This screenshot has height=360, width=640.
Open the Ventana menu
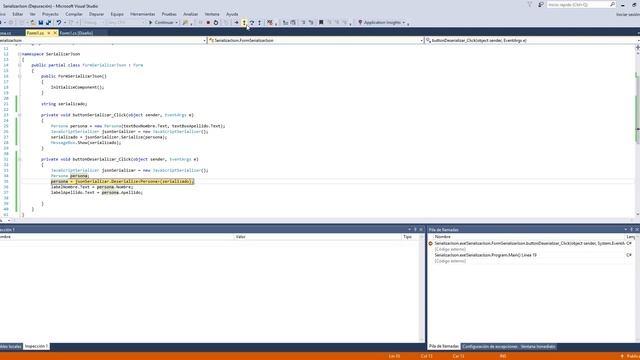point(212,14)
